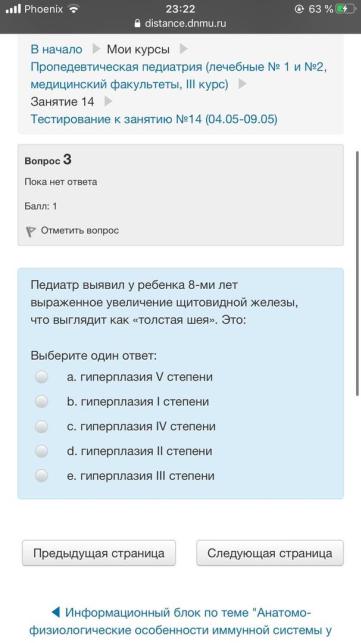Tap the distance.dnmu.ru address bar

point(180,23)
